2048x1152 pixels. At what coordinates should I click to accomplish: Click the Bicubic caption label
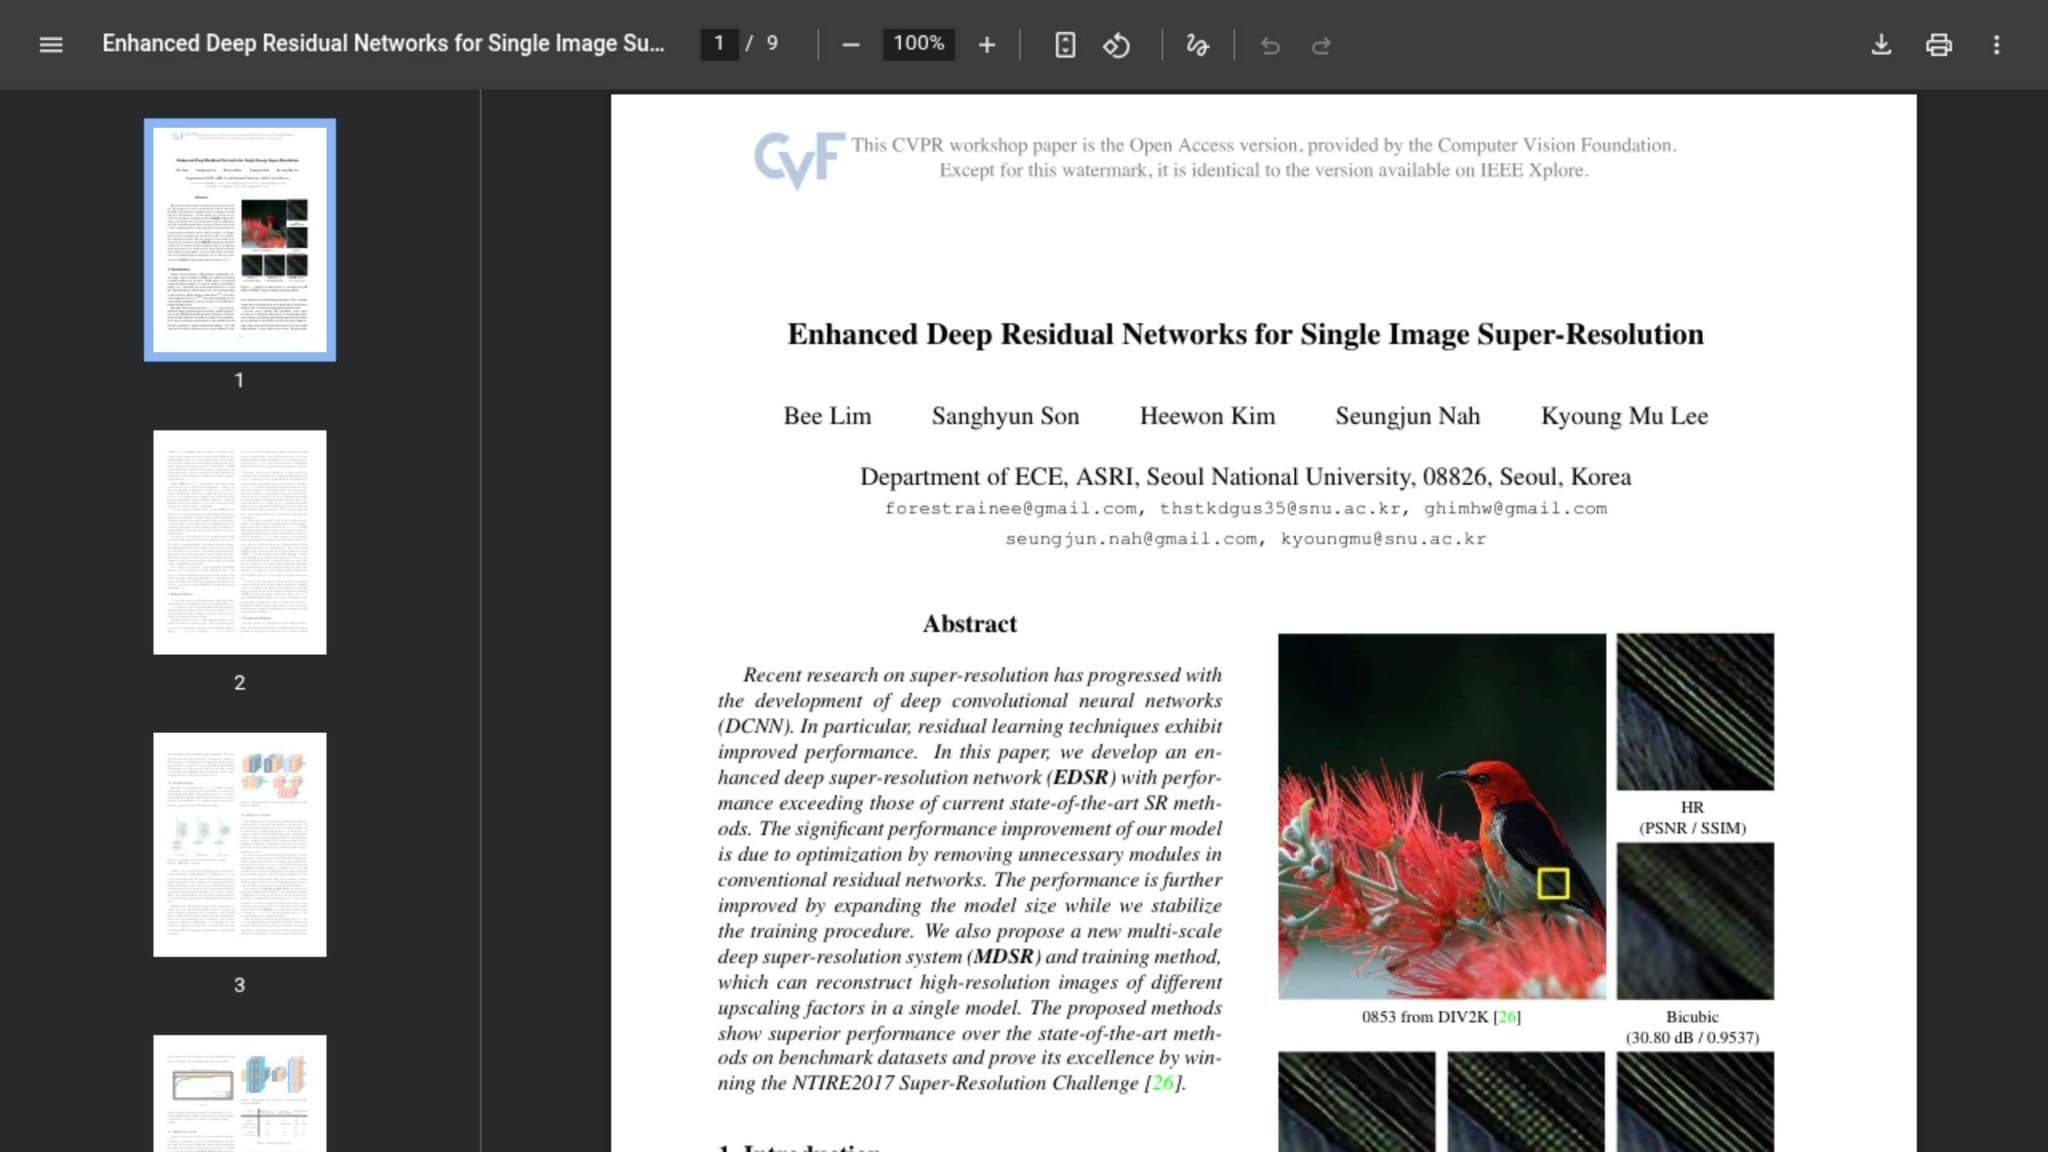pos(1692,1017)
